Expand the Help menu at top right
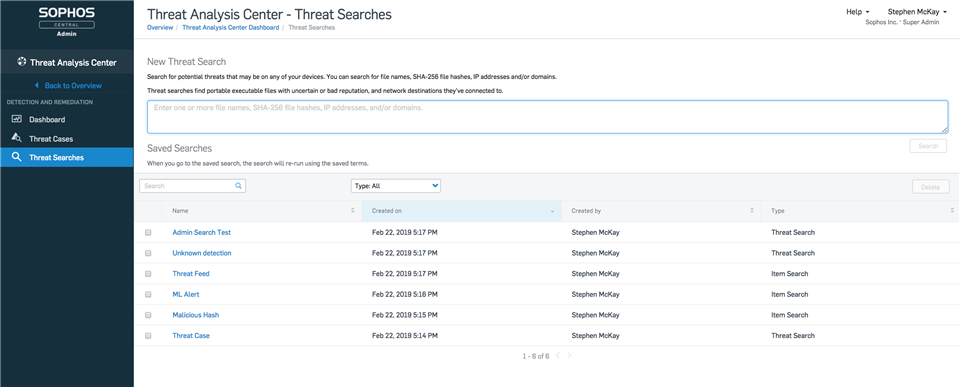 (858, 12)
